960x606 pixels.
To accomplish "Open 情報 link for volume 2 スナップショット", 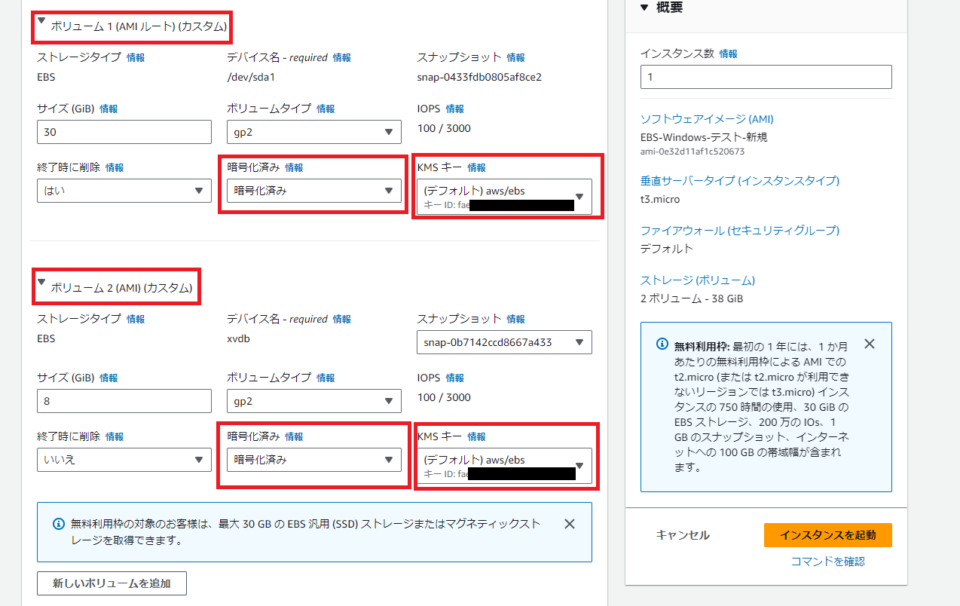I will (516, 319).
